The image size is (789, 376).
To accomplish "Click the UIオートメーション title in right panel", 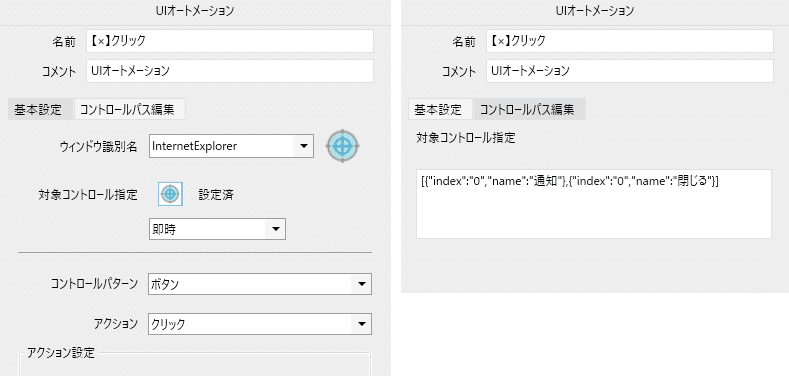I will 595,11.
